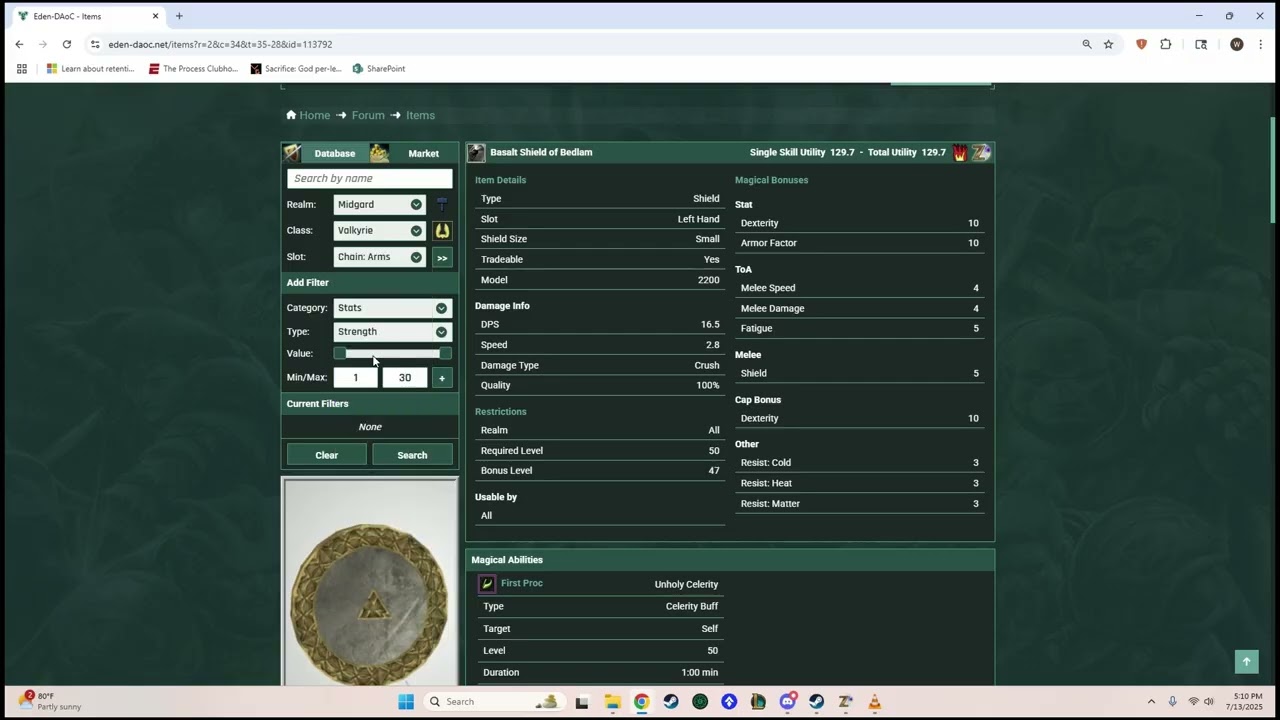Open the Items breadcrumb link

[x=420, y=115]
